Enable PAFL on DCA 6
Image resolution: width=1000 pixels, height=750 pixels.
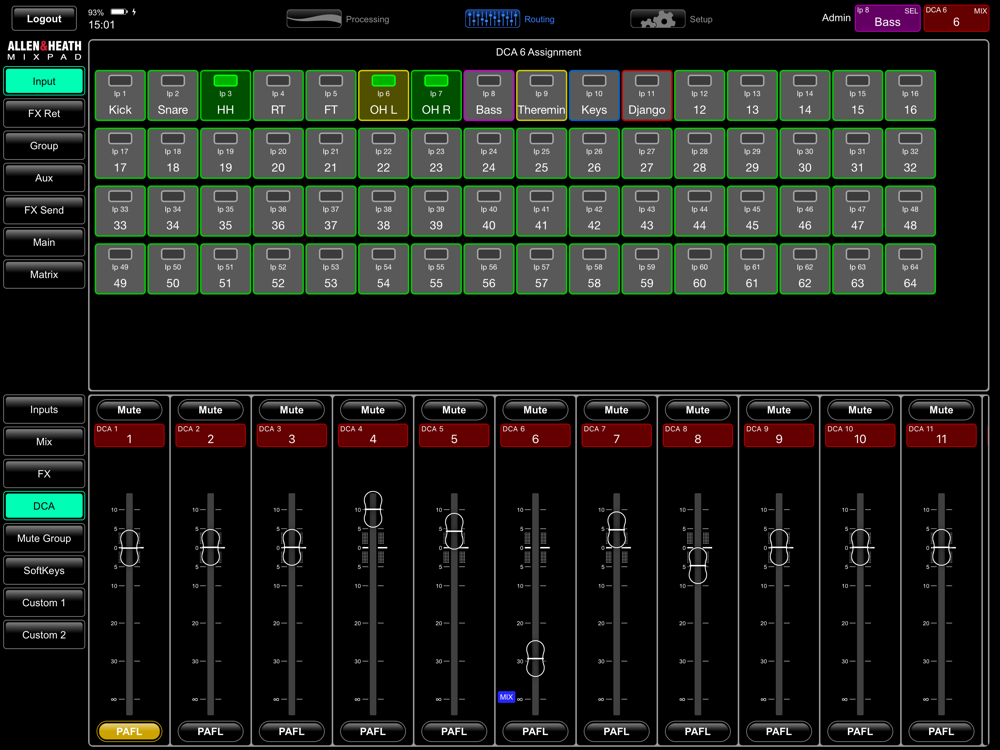[x=535, y=732]
